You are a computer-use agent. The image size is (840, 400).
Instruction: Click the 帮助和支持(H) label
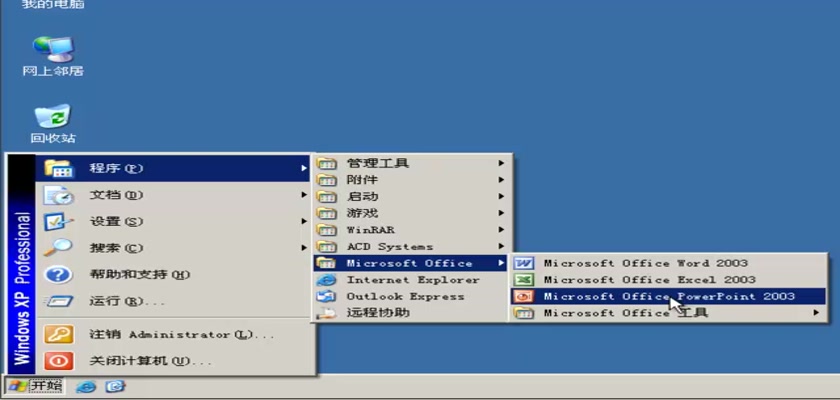coord(140,275)
